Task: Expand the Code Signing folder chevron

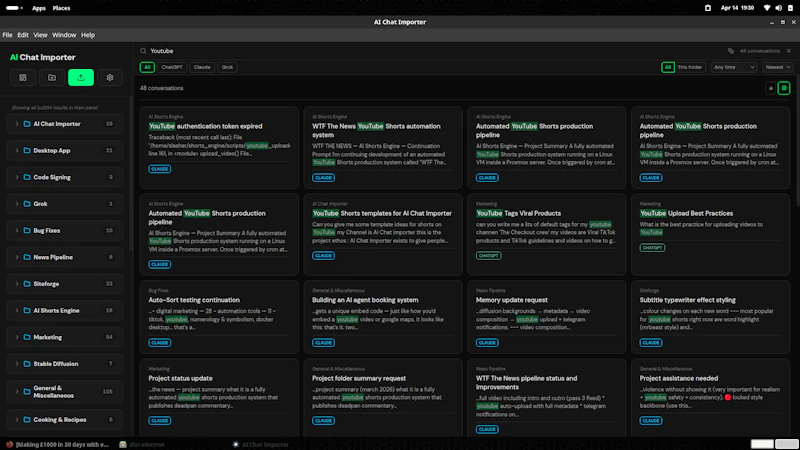Action: tap(17, 177)
